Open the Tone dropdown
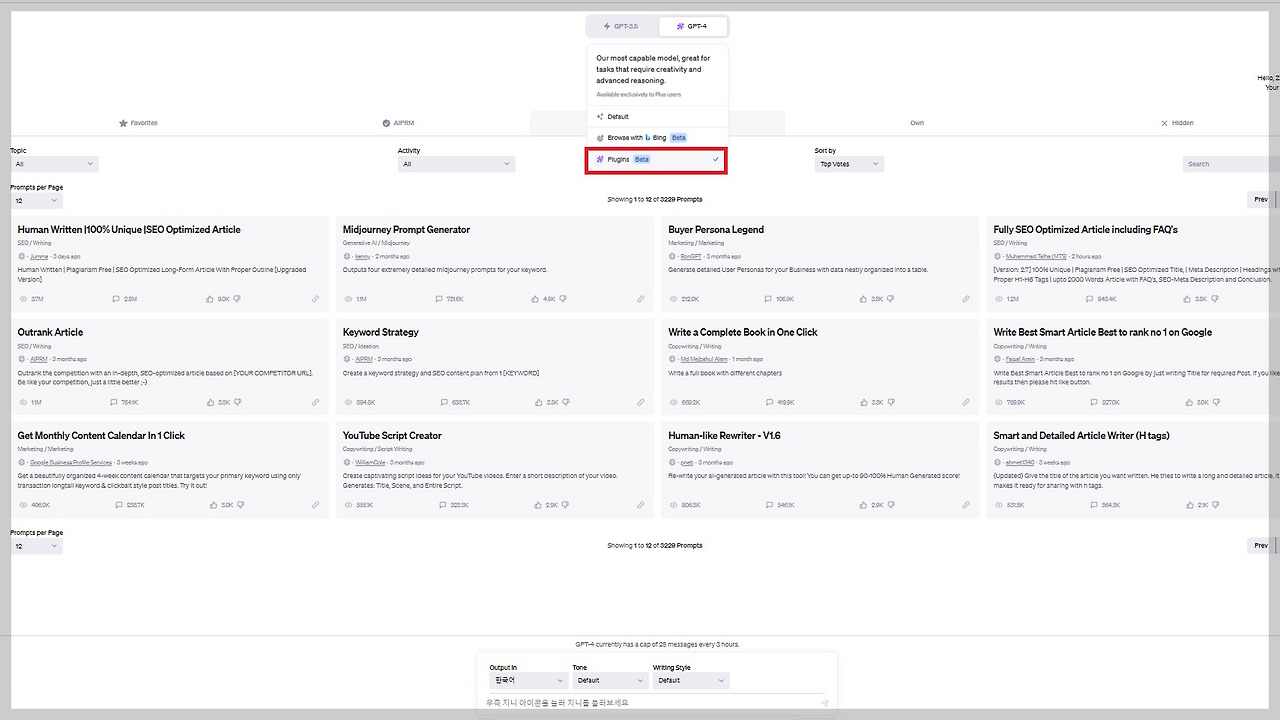 click(x=609, y=681)
